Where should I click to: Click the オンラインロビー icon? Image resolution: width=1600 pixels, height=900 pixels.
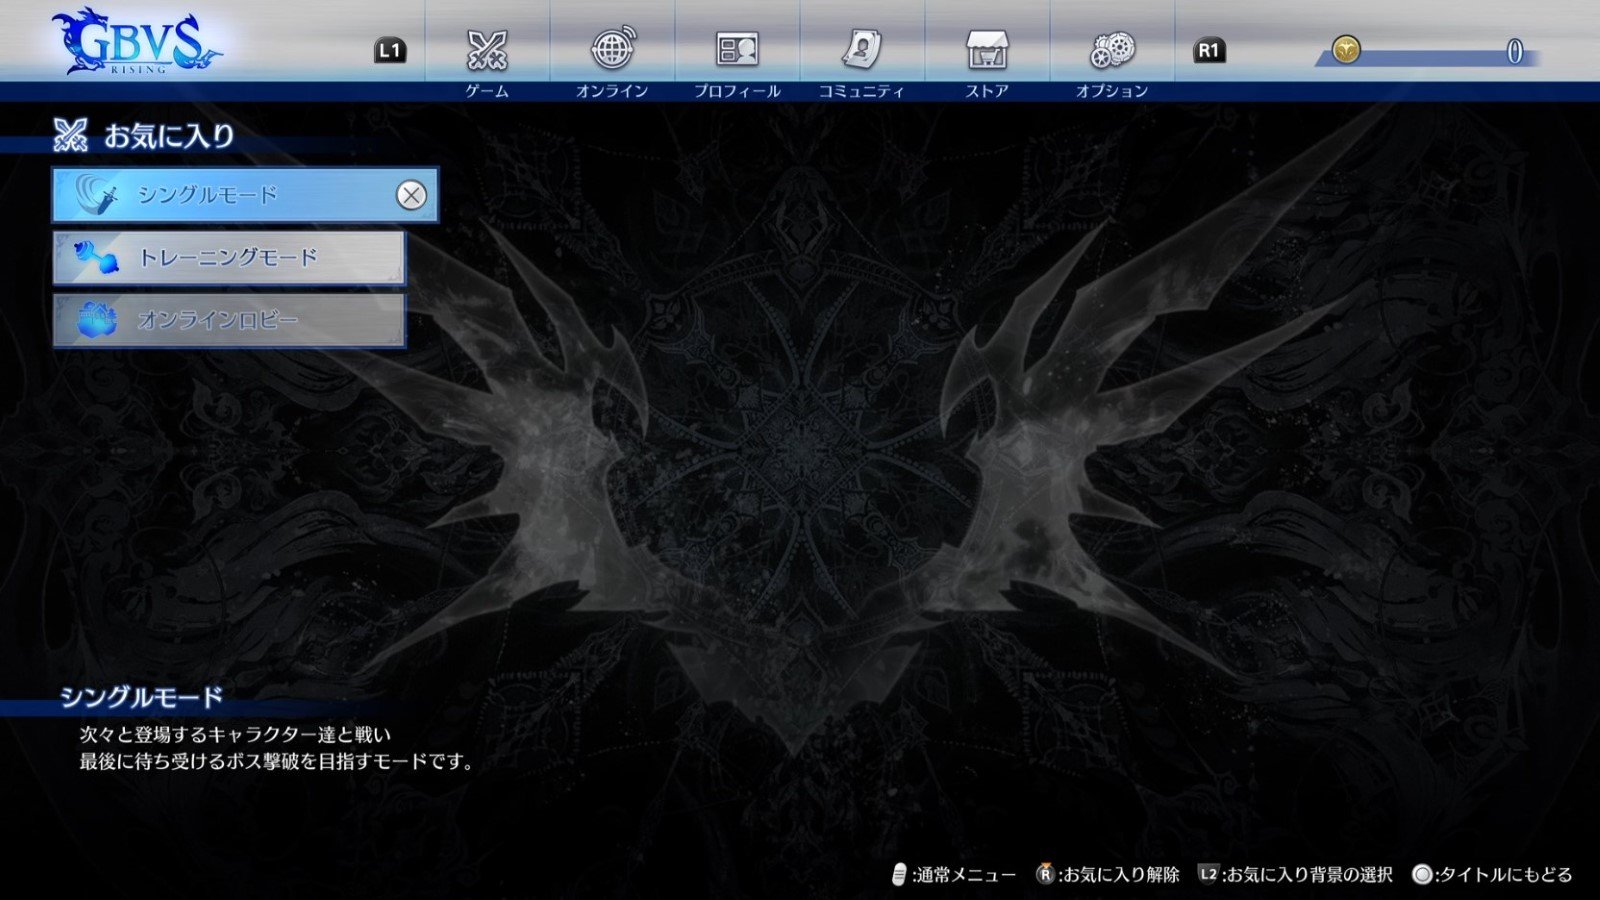pyautogui.click(x=98, y=320)
